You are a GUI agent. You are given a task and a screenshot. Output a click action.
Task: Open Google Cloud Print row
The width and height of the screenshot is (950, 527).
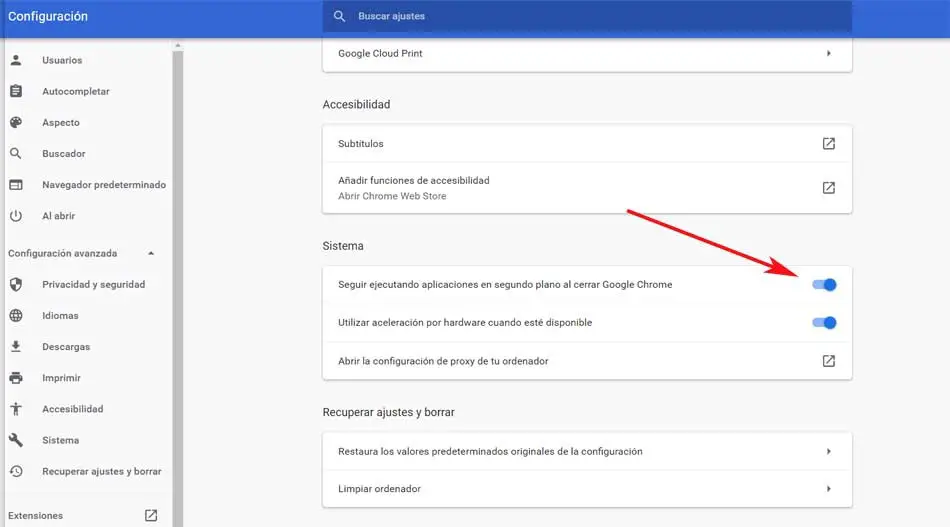[x=587, y=55]
